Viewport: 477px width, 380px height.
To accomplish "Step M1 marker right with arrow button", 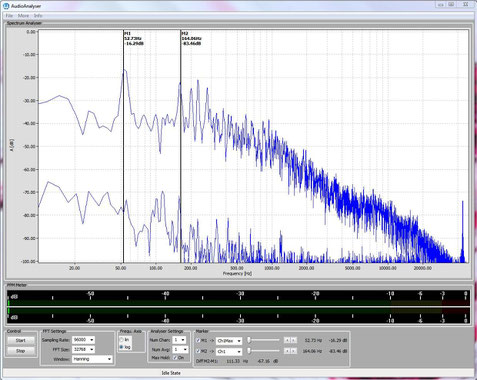I will [x=293, y=340].
